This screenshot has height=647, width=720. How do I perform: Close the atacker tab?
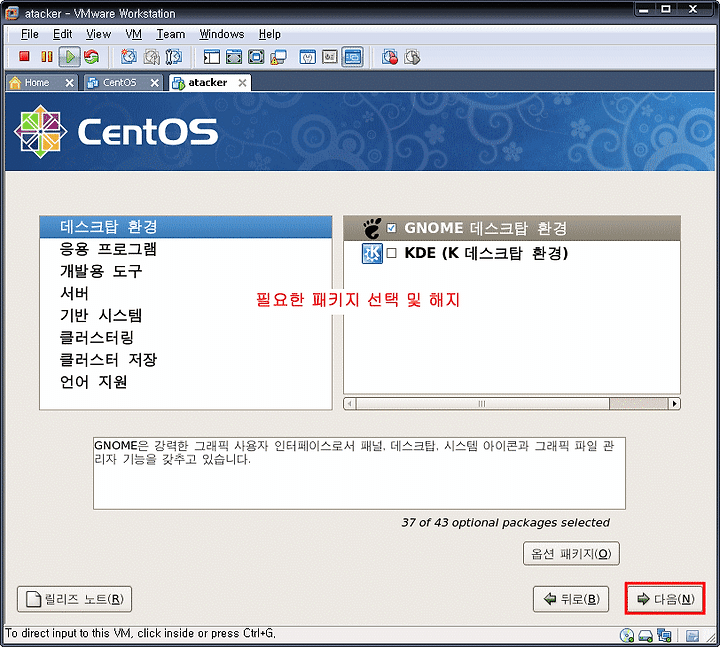tap(242, 83)
